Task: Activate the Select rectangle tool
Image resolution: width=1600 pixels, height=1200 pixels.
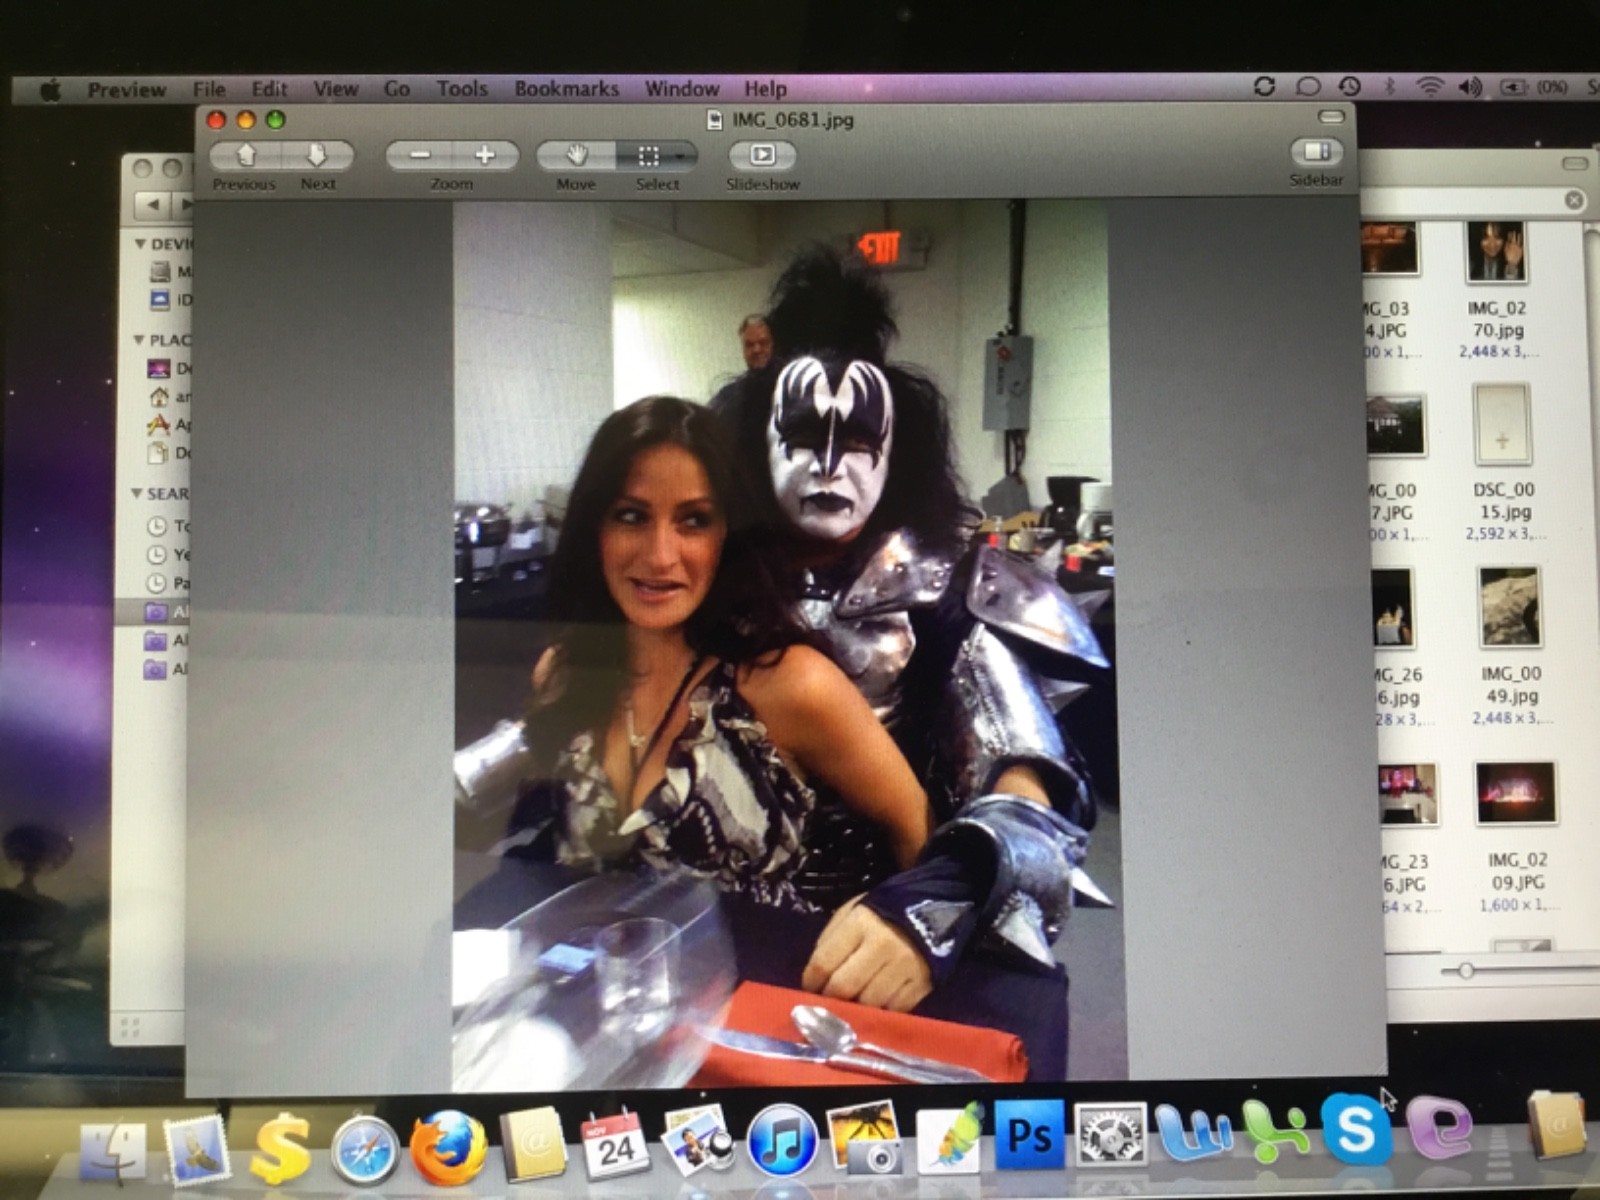Action: 649,155
